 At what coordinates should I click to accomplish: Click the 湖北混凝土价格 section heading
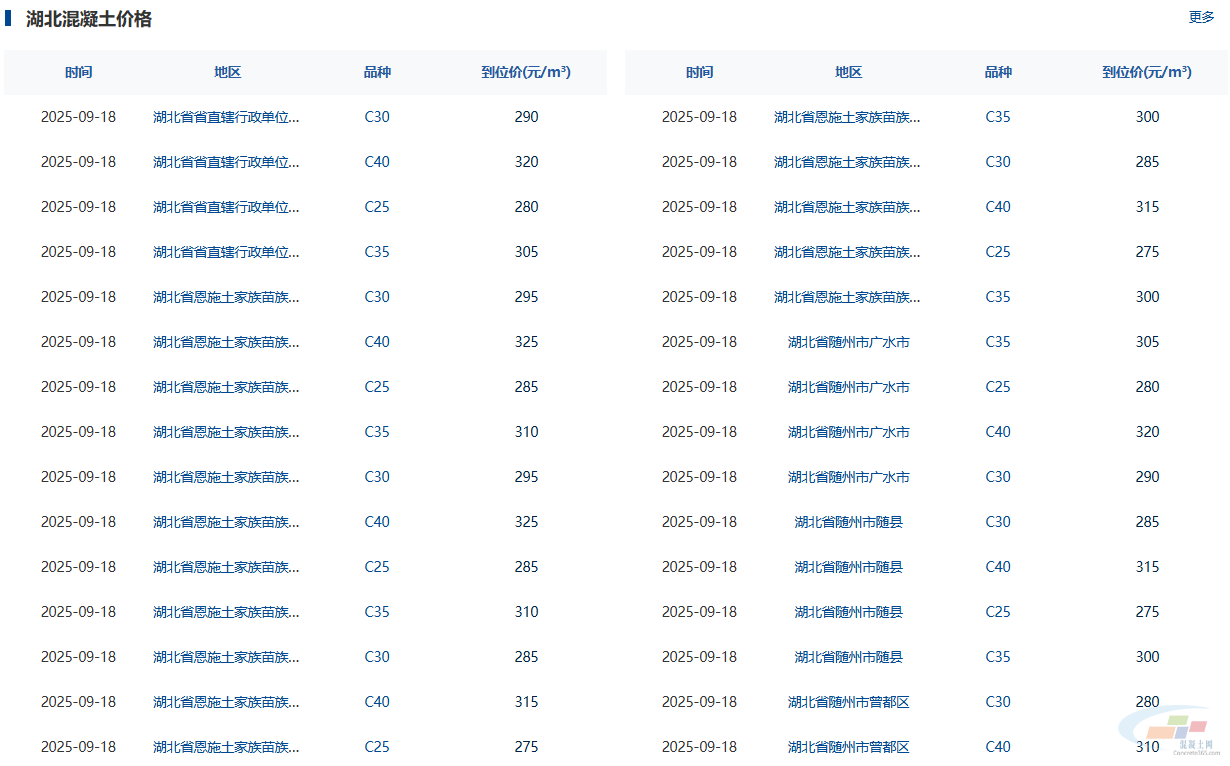click(89, 19)
